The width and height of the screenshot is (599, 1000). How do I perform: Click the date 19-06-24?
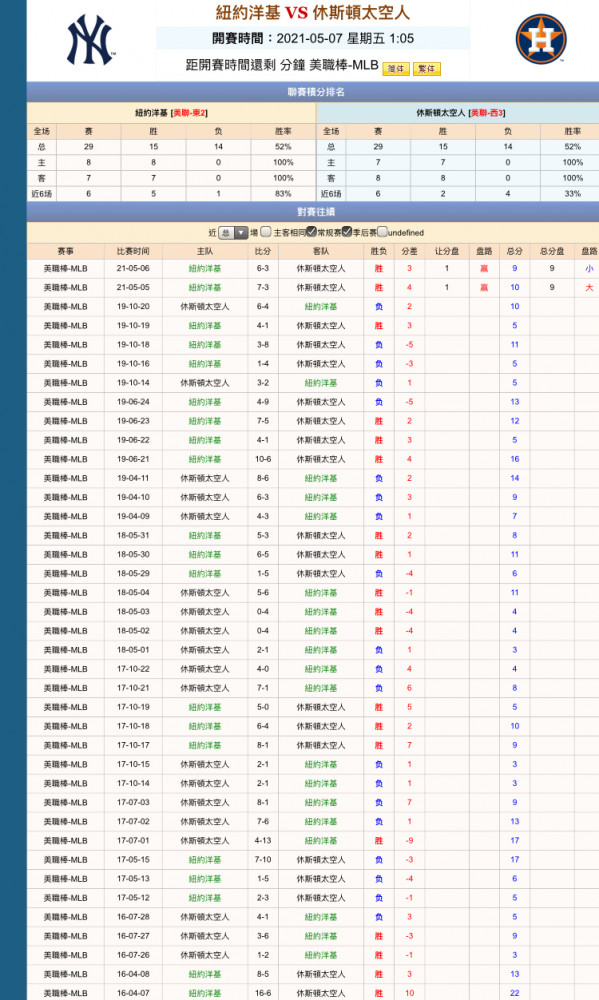click(133, 402)
